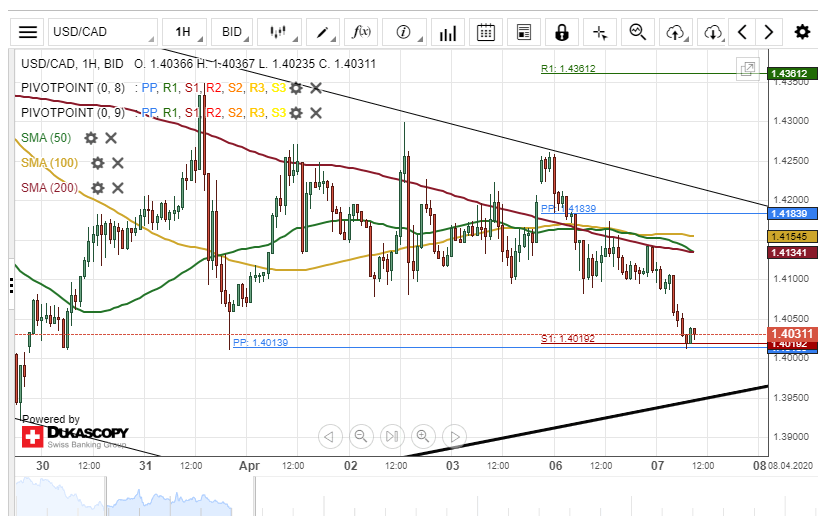Zoom out using the chart's minus magnifier
Image resolution: width=824 pixels, height=527 pixels.
pyautogui.click(x=361, y=436)
